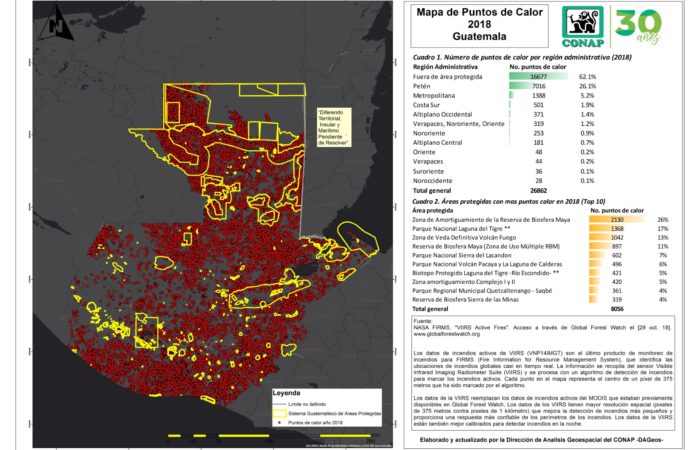
Task: Click the 26.1% percentage value
Action: tap(587, 86)
